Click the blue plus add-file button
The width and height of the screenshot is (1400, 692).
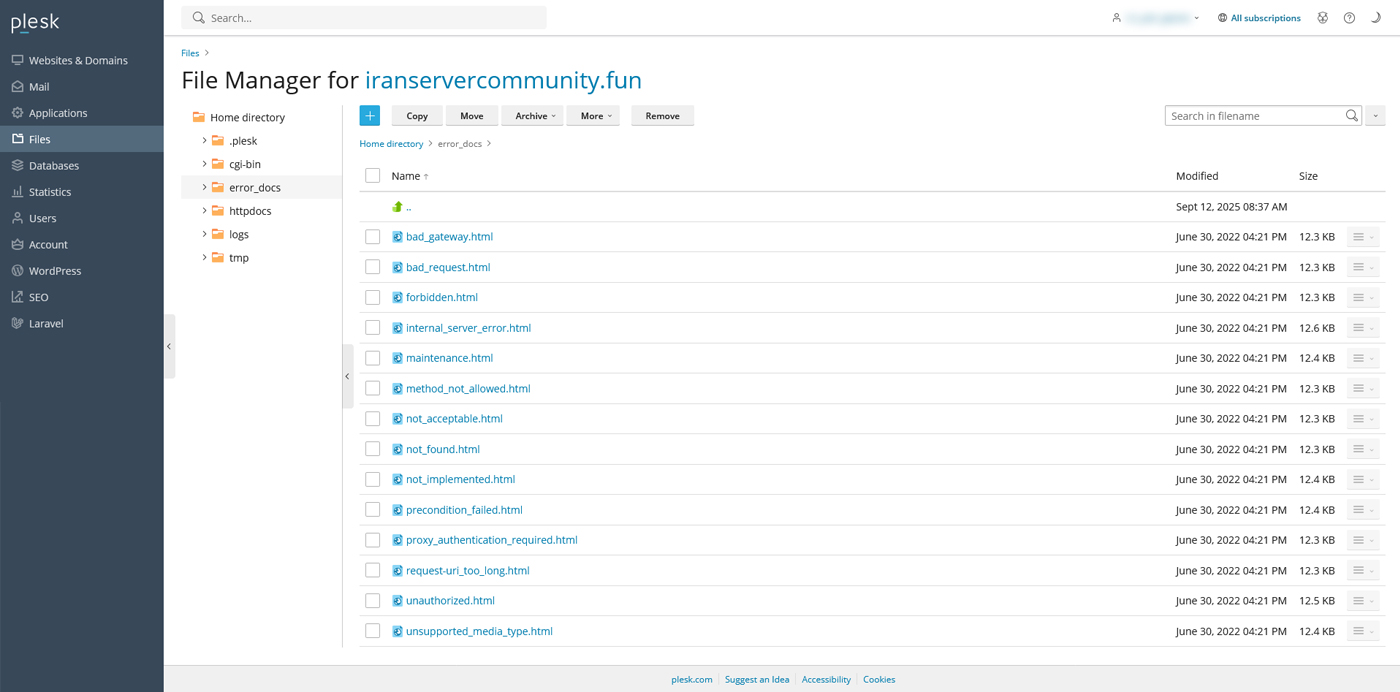(369, 116)
